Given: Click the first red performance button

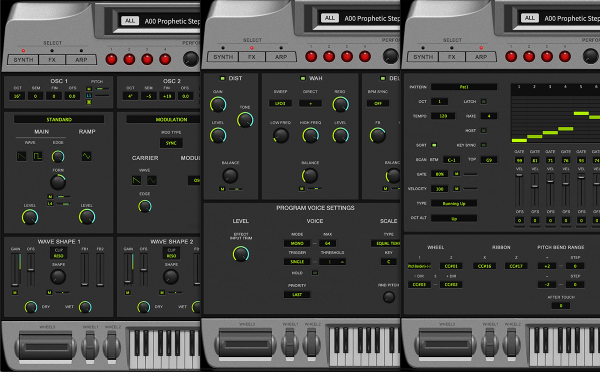Looking at the screenshot, I should (x=111, y=60).
